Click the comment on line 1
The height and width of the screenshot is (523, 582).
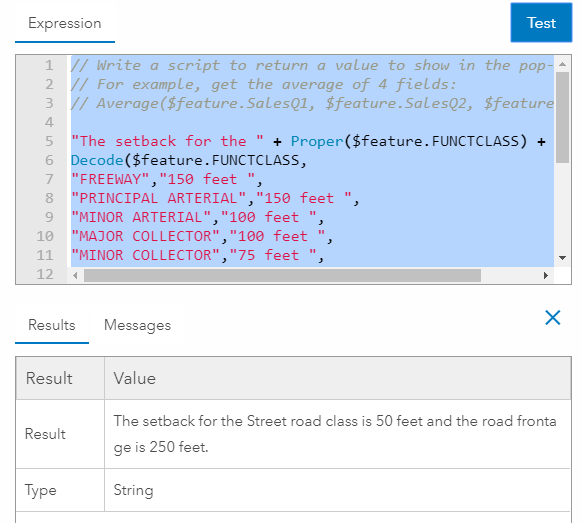click(312, 65)
